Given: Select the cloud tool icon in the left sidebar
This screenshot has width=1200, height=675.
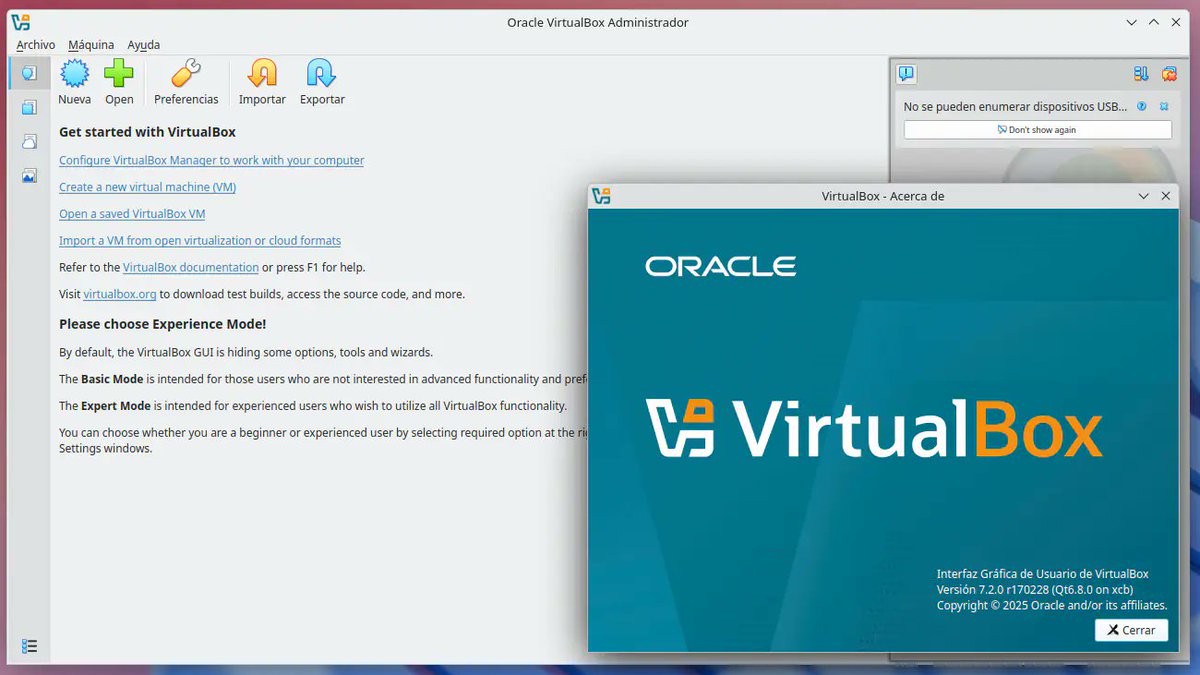Looking at the screenshot, I should (x=29, y=141).
